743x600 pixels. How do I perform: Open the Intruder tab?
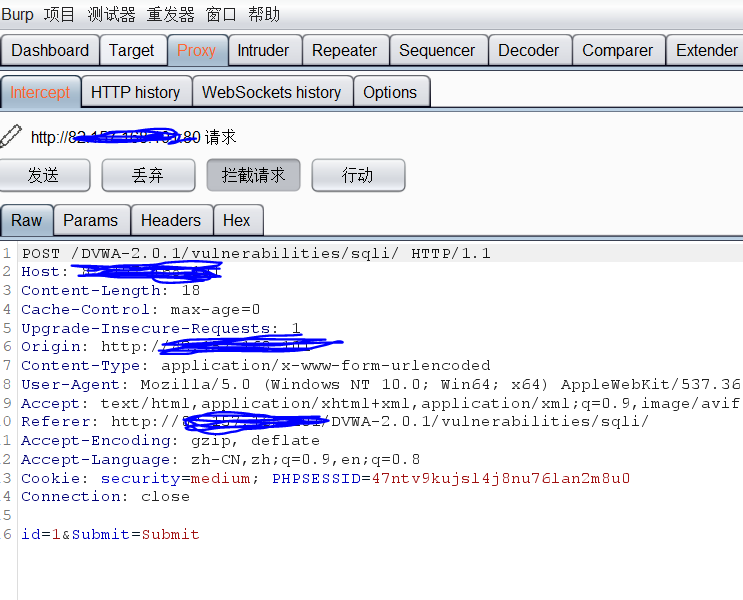click(x=263, y=50)
